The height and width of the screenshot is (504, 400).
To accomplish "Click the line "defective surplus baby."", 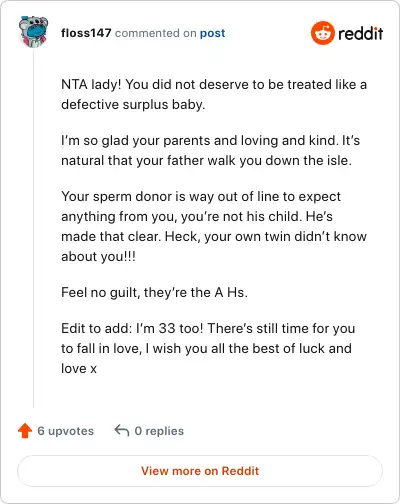I will pos(133,104).
